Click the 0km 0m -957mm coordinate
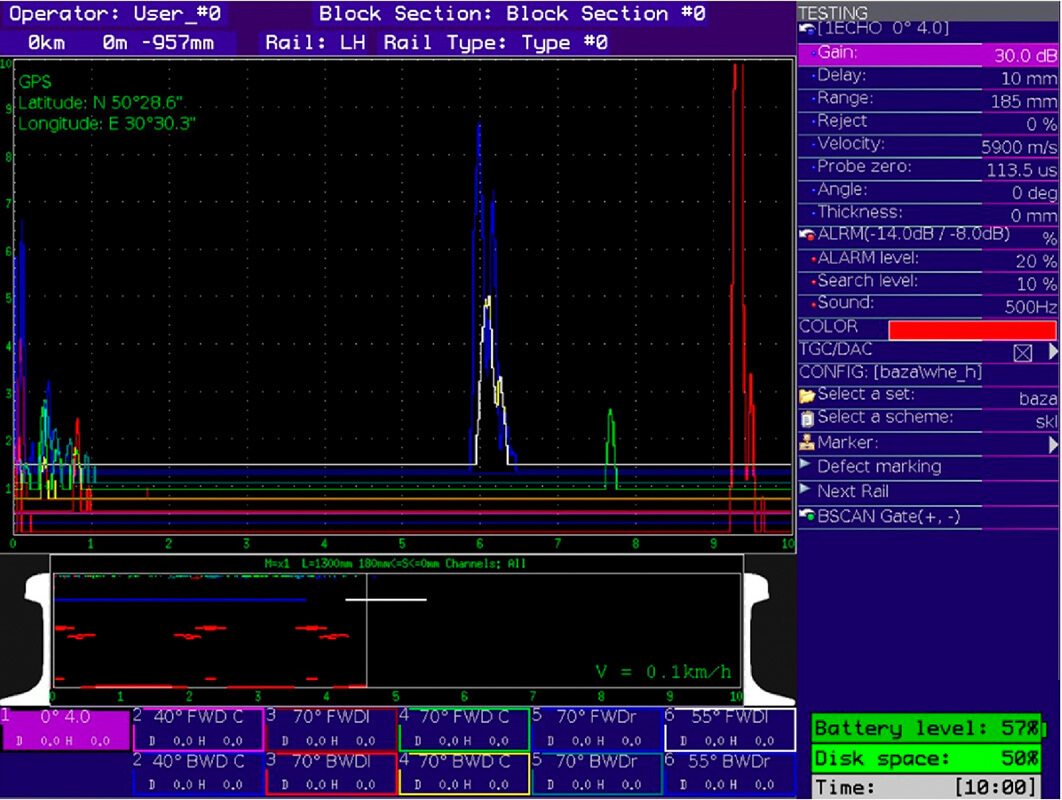 point(120,43)
